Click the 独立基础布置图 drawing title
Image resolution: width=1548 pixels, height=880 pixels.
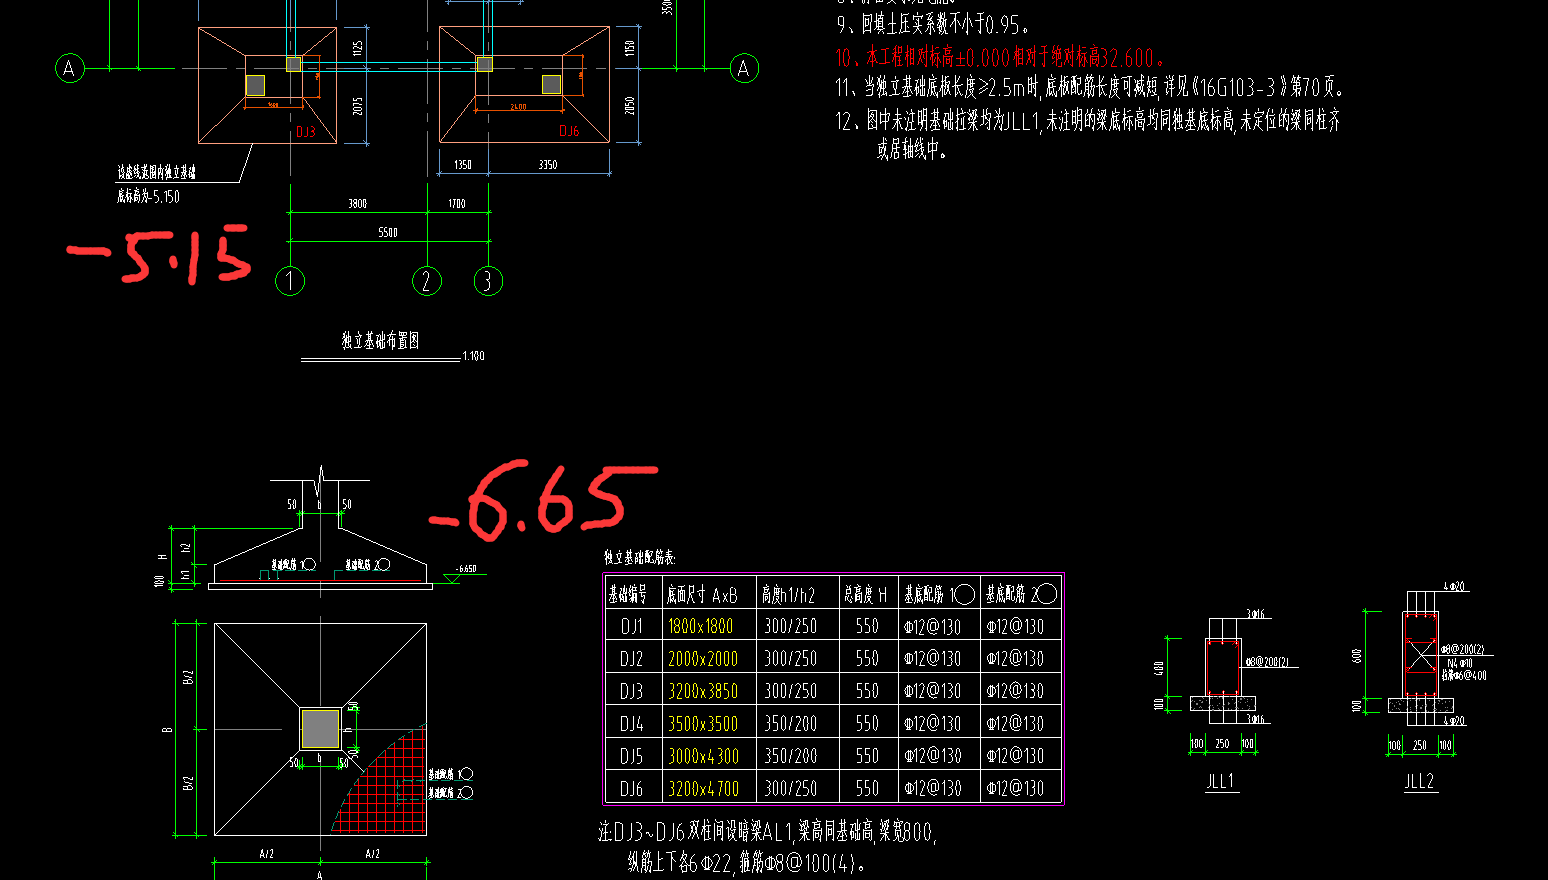[380, 341]
